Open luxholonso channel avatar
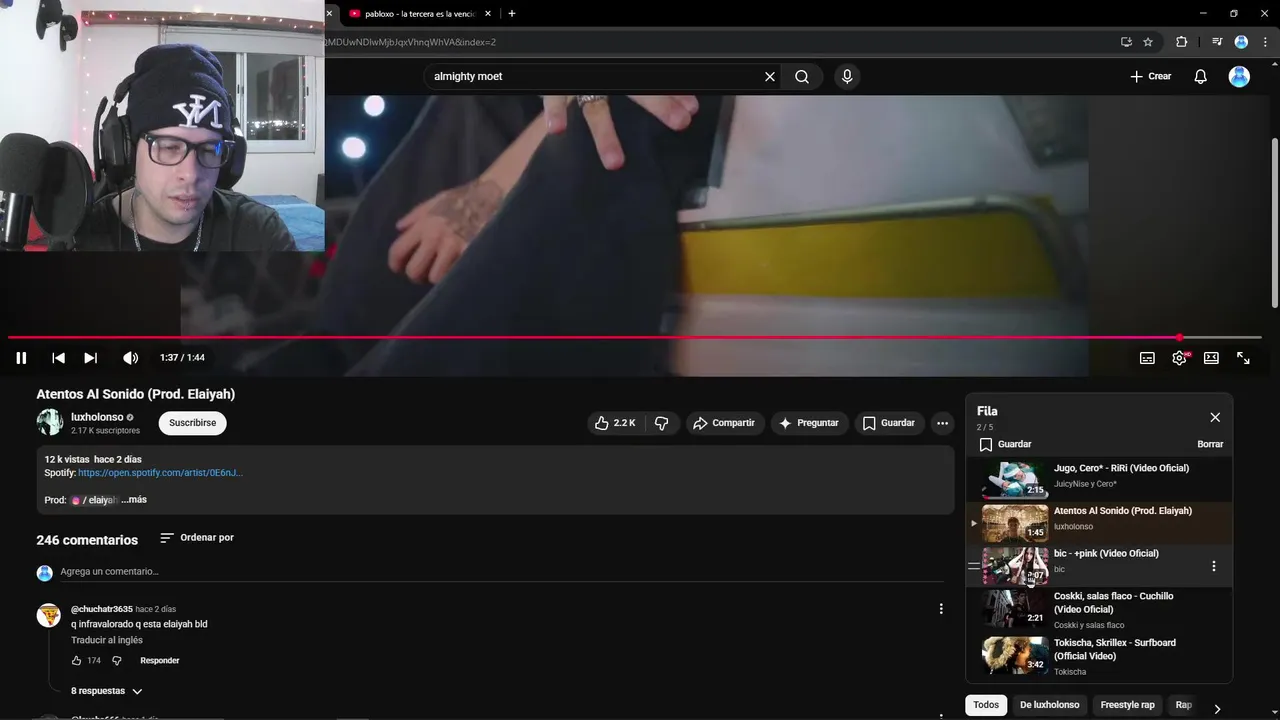Image resolution: width=1280 pixels, height=720 pixels. pos(50,422)
